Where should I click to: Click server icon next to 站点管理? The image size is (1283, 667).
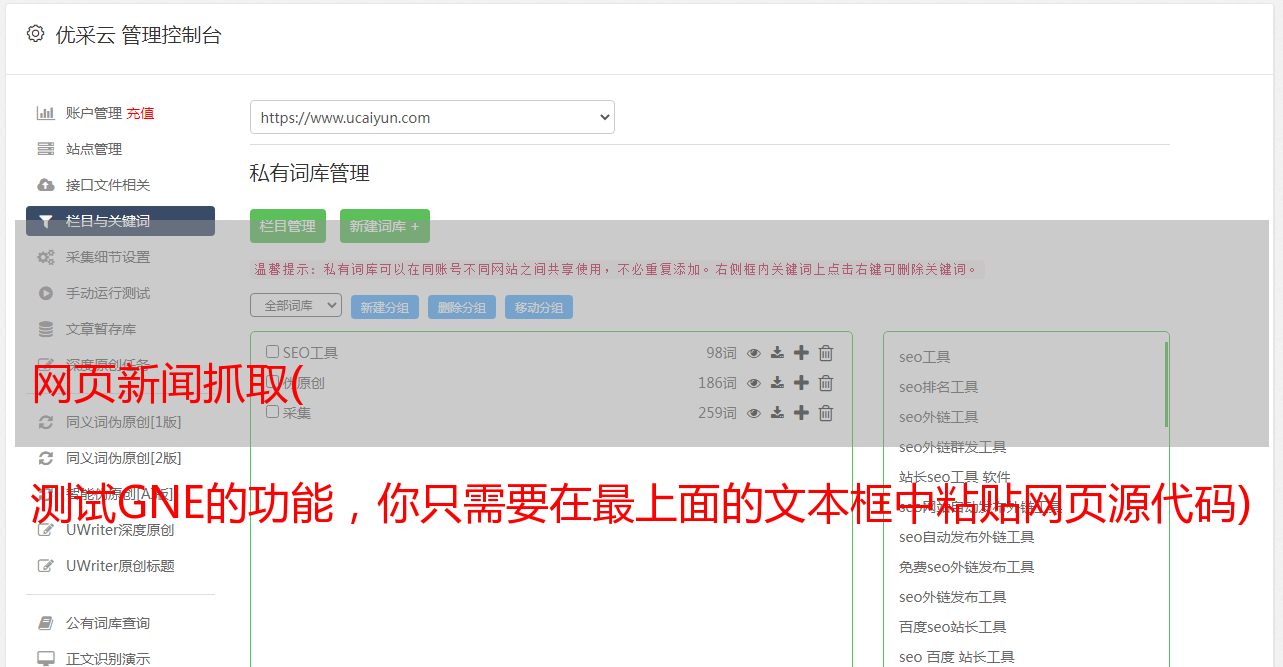[x=46, y=149]
